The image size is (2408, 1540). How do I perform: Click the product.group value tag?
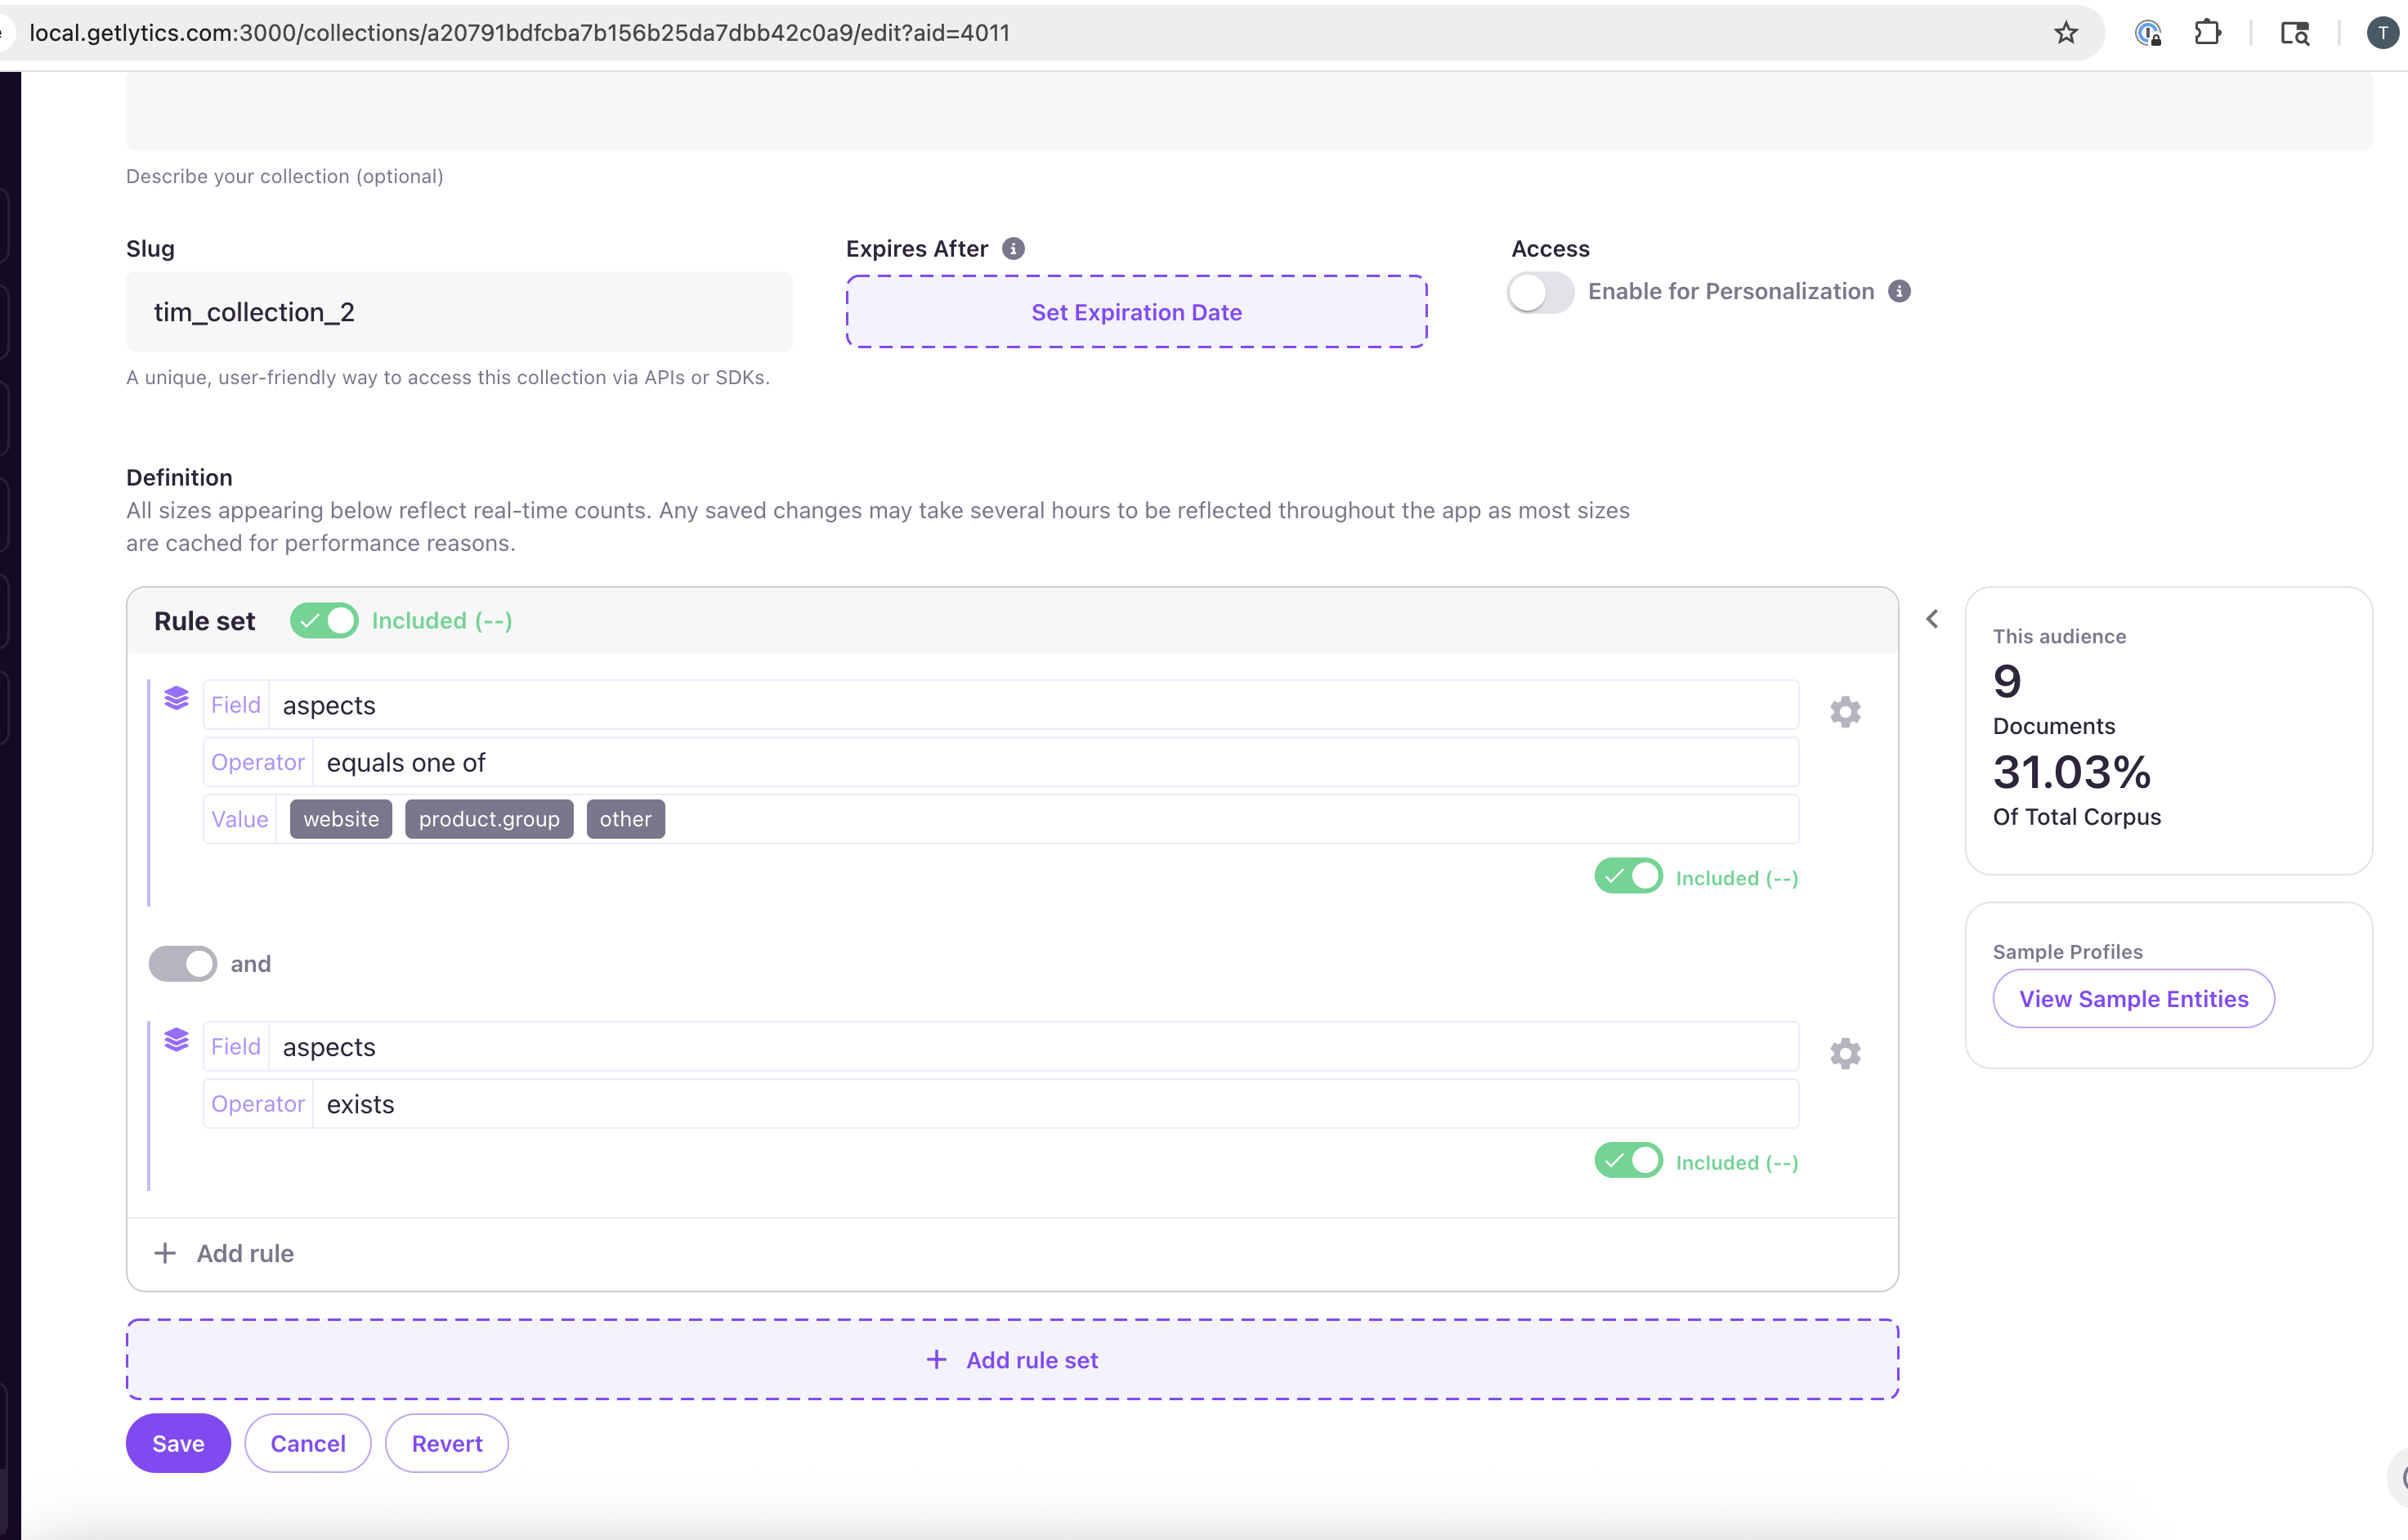(489, 819)
